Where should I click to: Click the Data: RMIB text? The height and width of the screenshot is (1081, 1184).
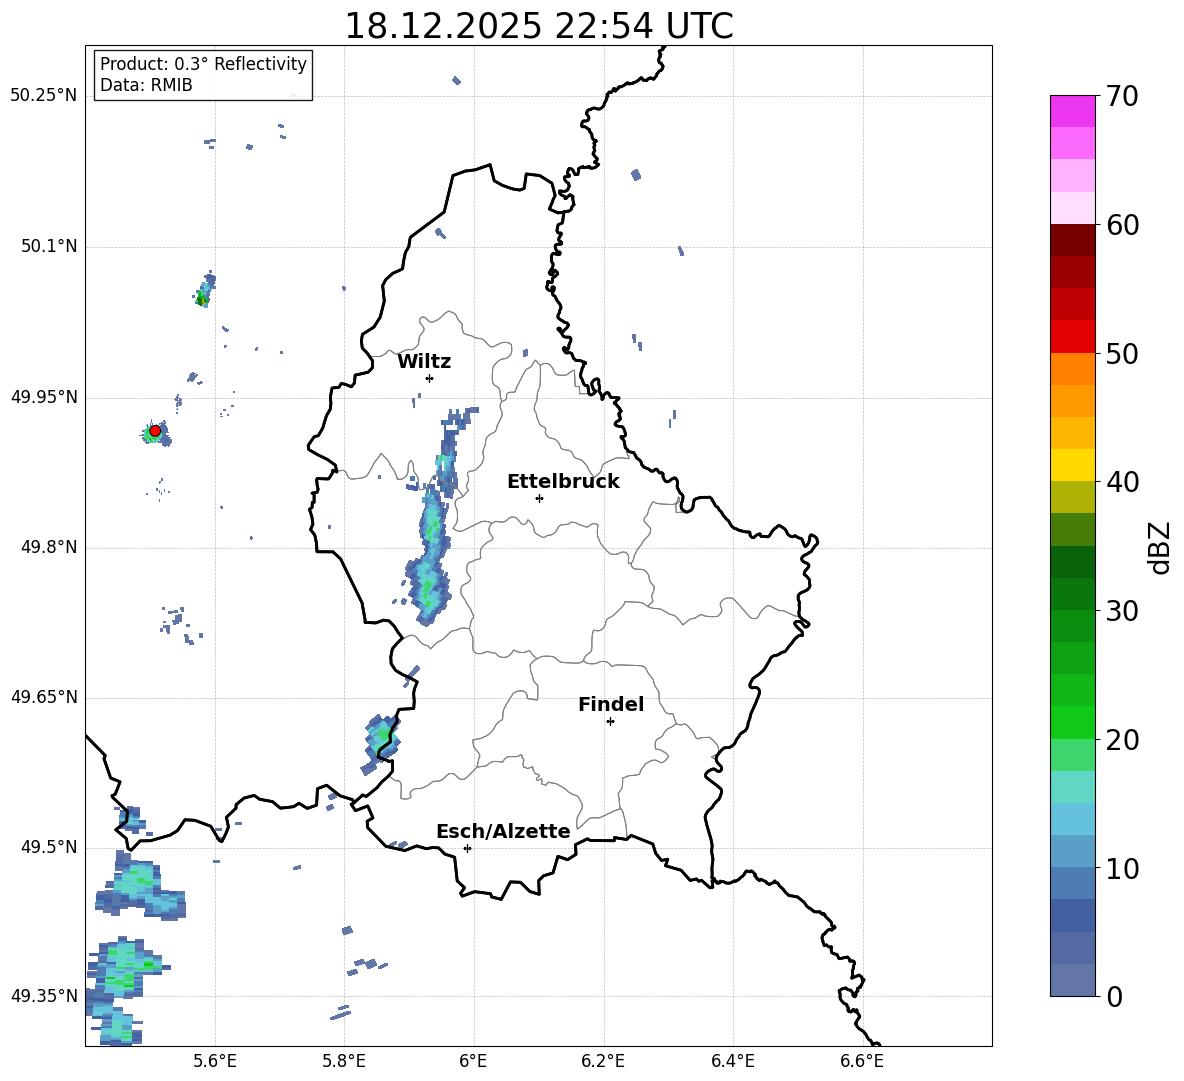point(146,85)
